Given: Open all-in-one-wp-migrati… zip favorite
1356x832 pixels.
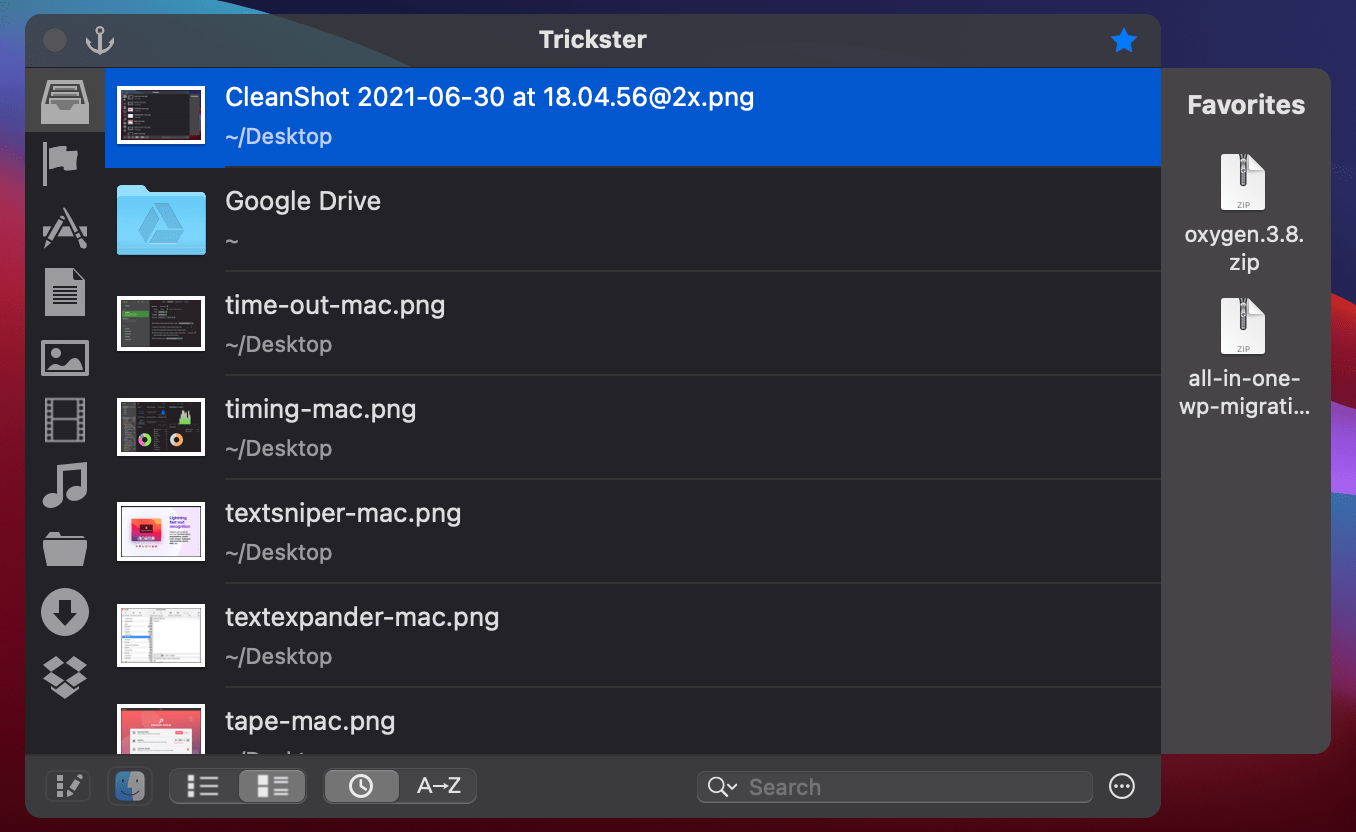Looking at the screenshot, I should [x=1244, y=358].
